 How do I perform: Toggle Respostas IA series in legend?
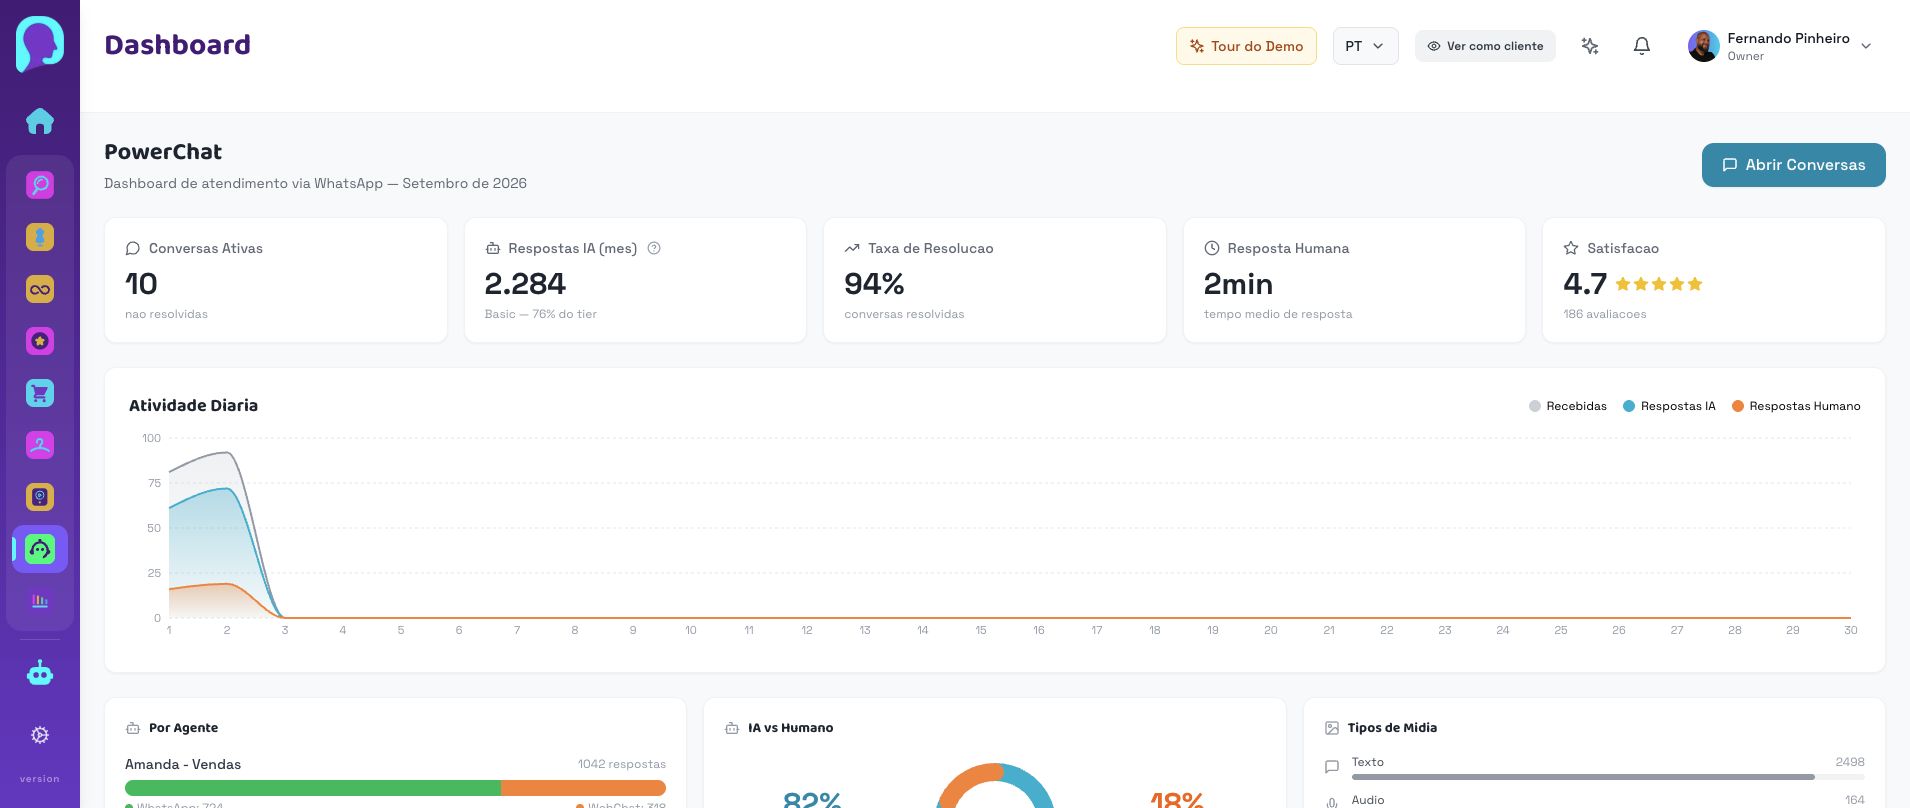[x=1669, y=406]
